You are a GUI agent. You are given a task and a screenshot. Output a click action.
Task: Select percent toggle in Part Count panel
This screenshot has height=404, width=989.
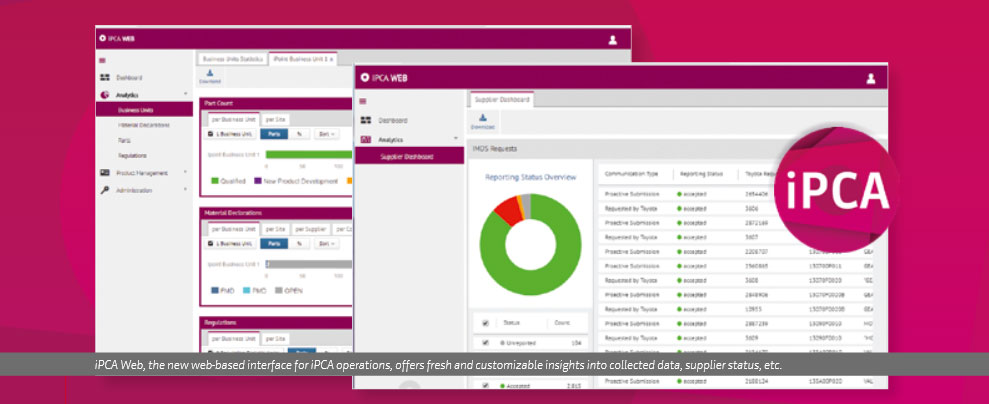coord(299,134)
